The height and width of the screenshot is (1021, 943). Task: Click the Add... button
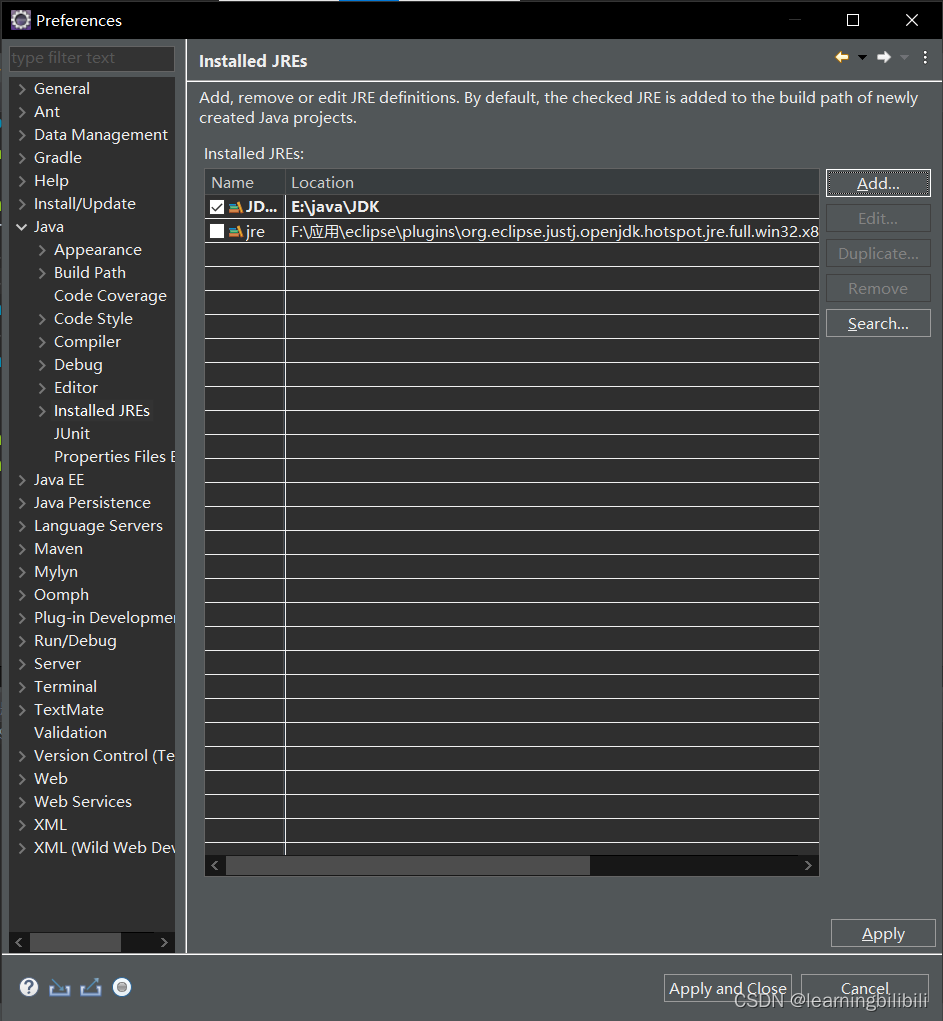click(878, 183)
